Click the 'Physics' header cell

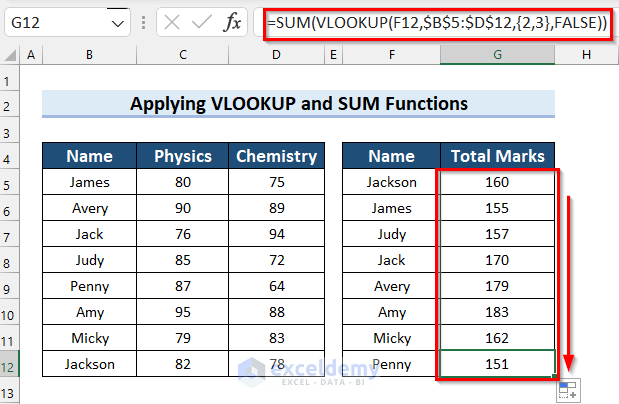pos(183,156)
